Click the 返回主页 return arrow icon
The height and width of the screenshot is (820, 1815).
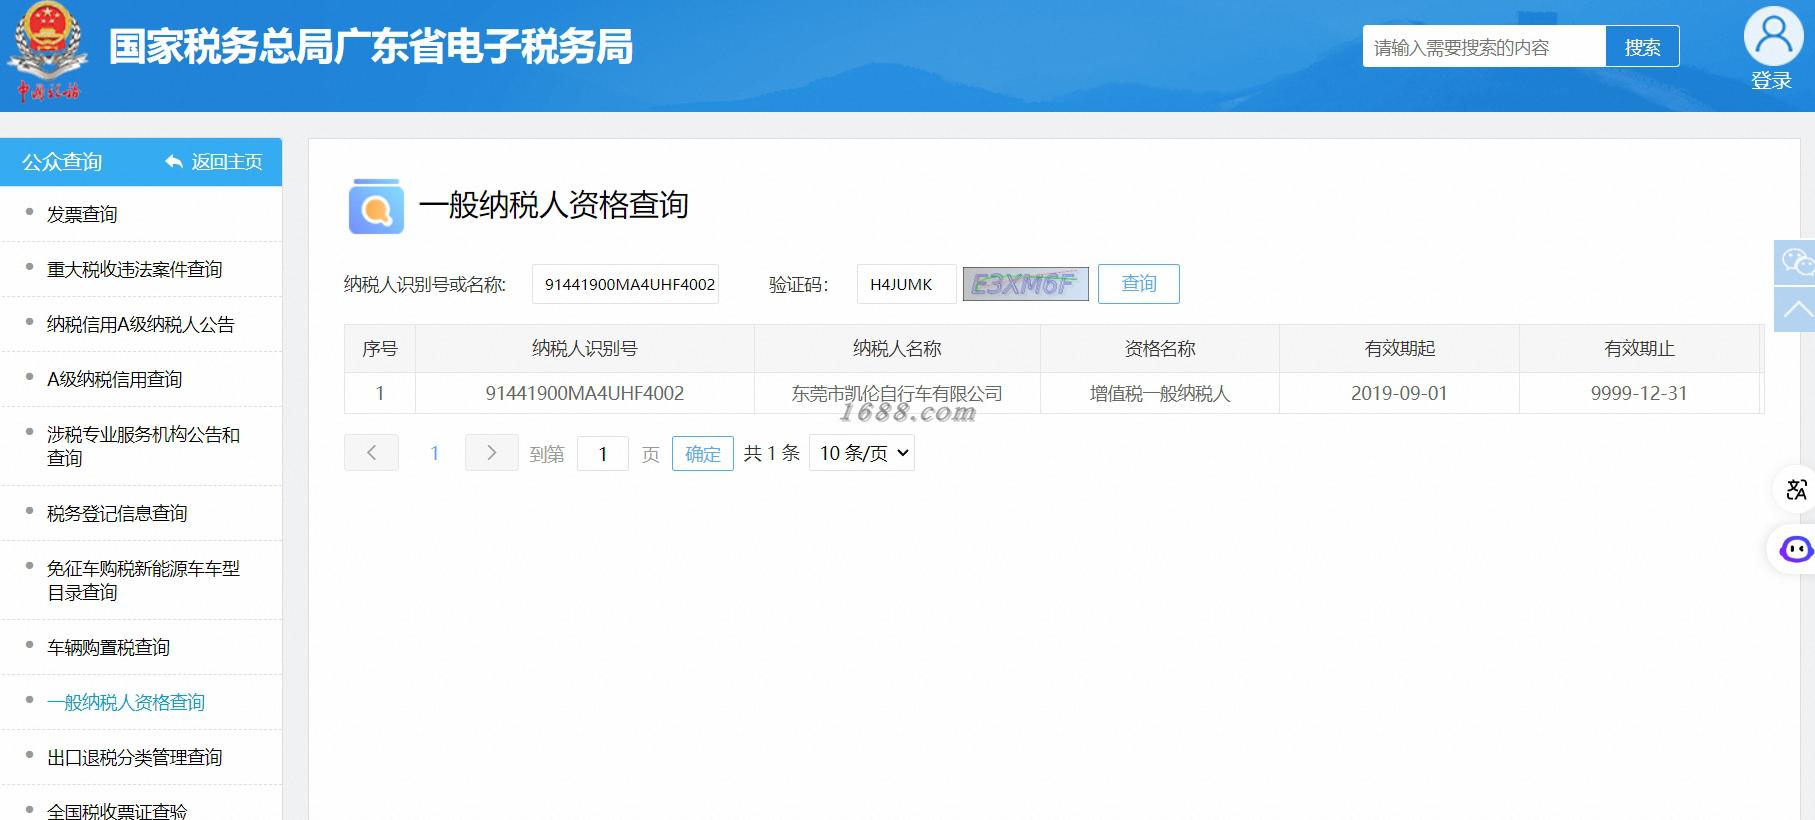(174, 162)
